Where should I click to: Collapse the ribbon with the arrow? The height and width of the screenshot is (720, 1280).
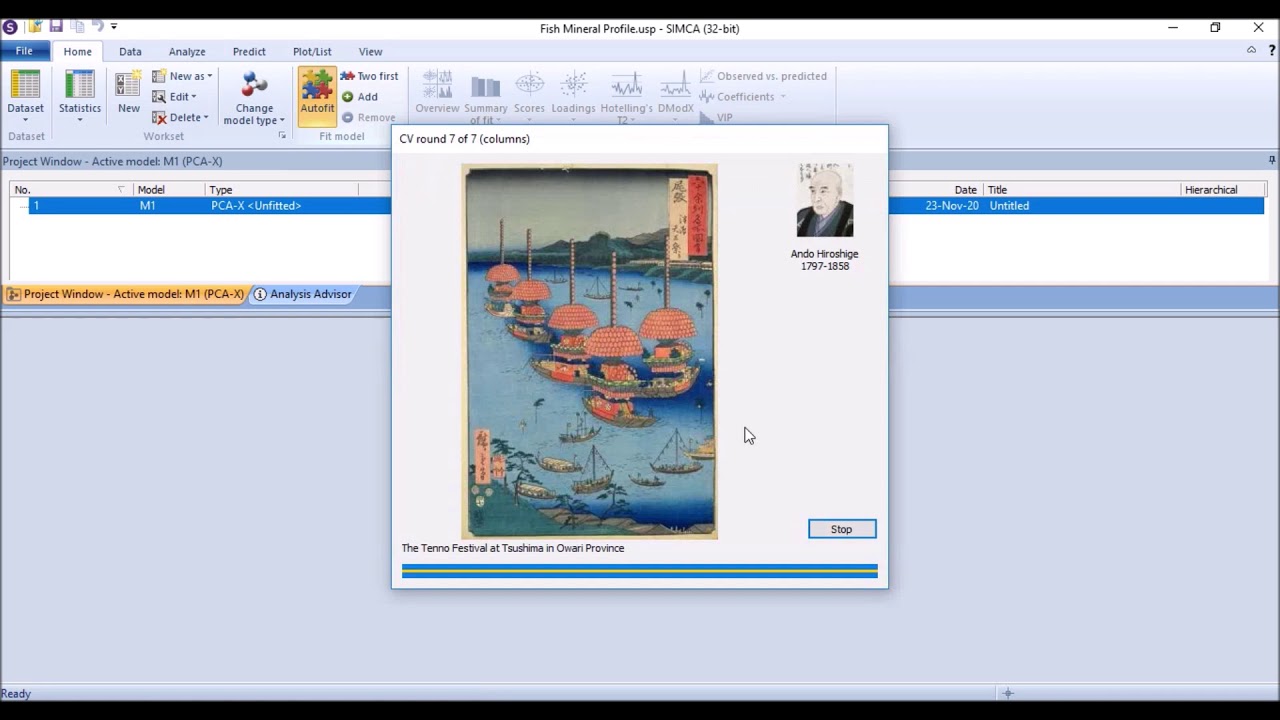pyautogui.click(x=1251, y=50)
